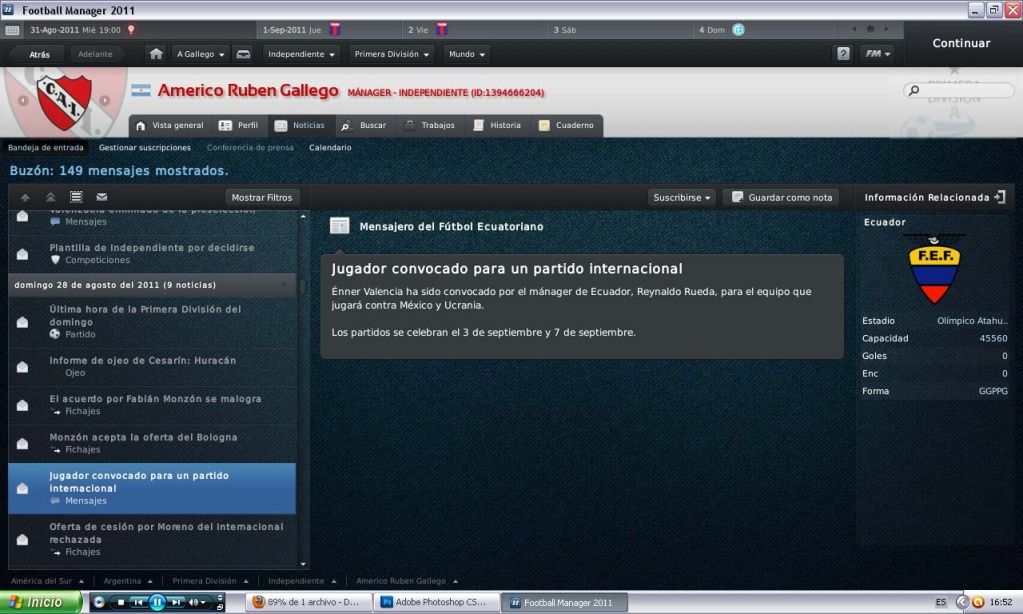Select the Bandeja de entrada subtab

pyautogui.click(x=46, y=147)
